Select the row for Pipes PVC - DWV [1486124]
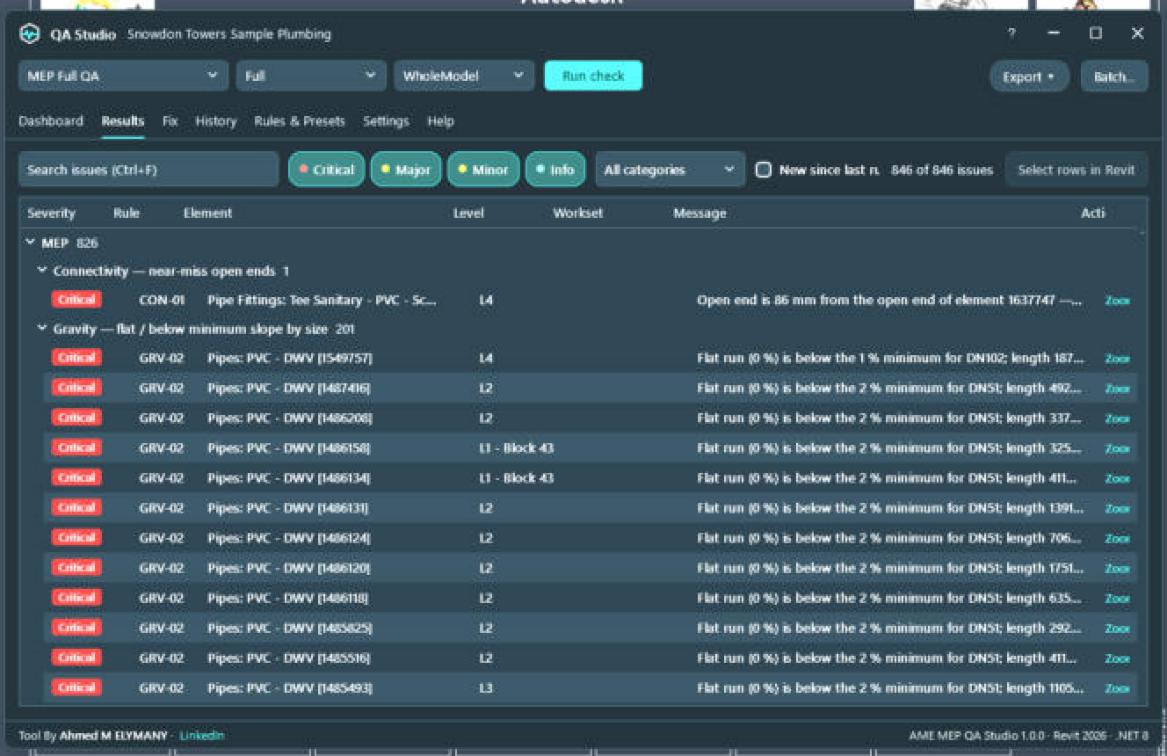The width and height of the screenshot is (1167, 756). (591, 538)
